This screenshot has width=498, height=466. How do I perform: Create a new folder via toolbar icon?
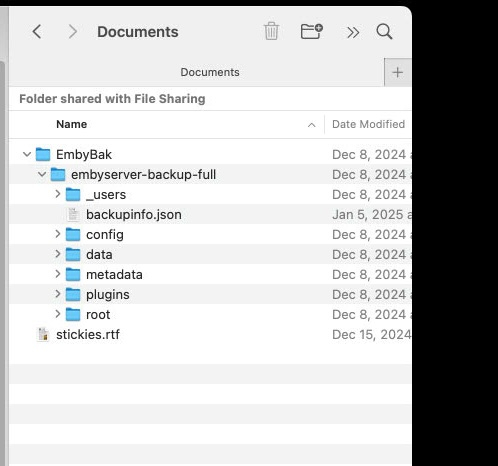[x=311, y=31]
